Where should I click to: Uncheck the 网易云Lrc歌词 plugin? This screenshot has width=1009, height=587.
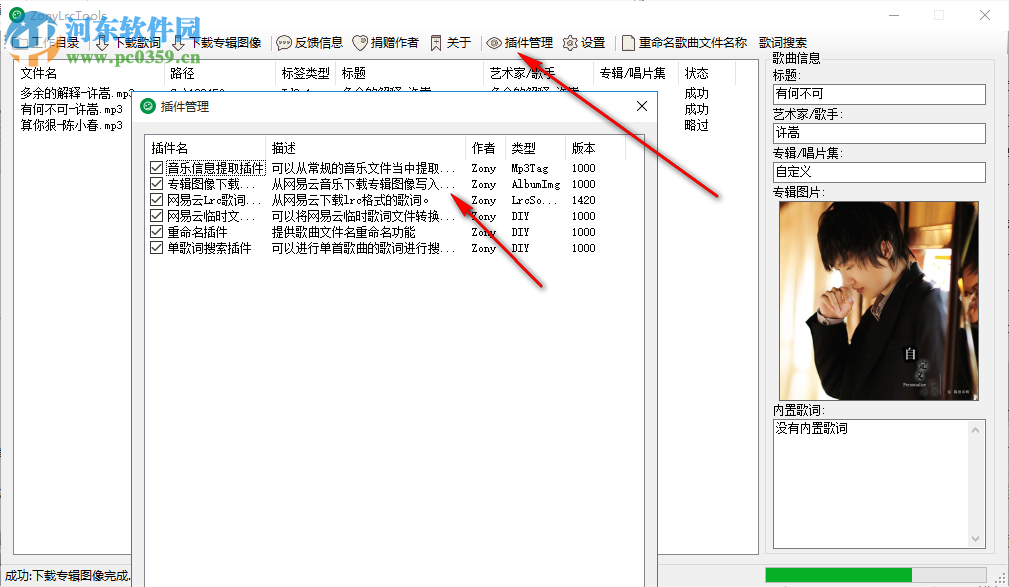click(156, 200)
